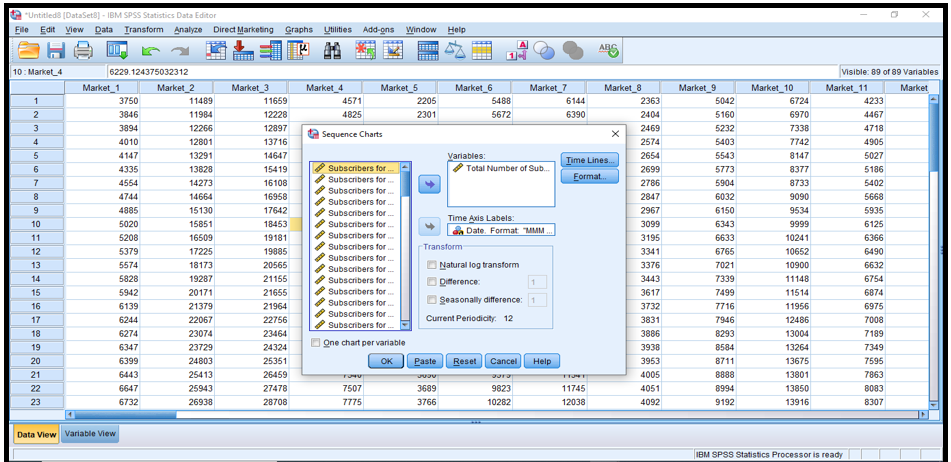951x462 pixels.
Task: Click the Difference order value field
Action: point(536,282)
